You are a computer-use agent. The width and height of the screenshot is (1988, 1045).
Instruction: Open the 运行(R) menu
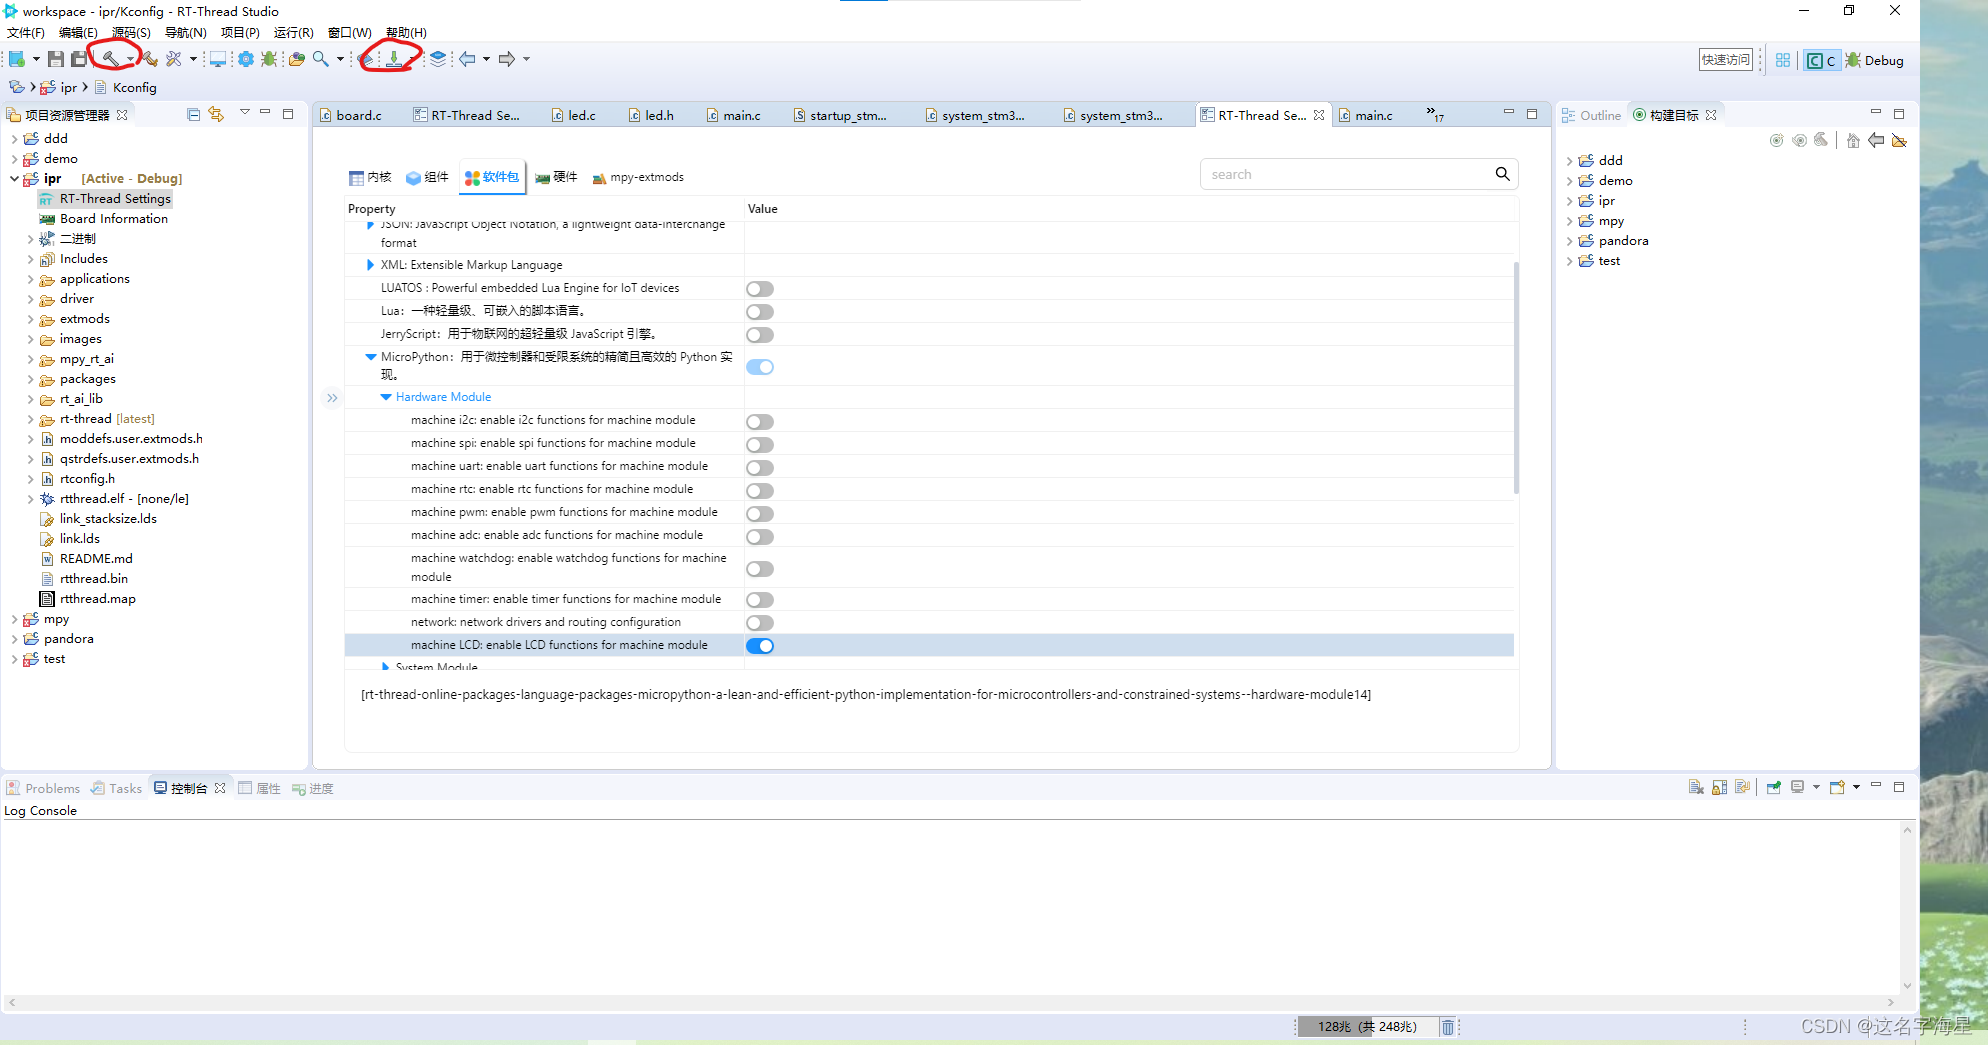(294, 32)
